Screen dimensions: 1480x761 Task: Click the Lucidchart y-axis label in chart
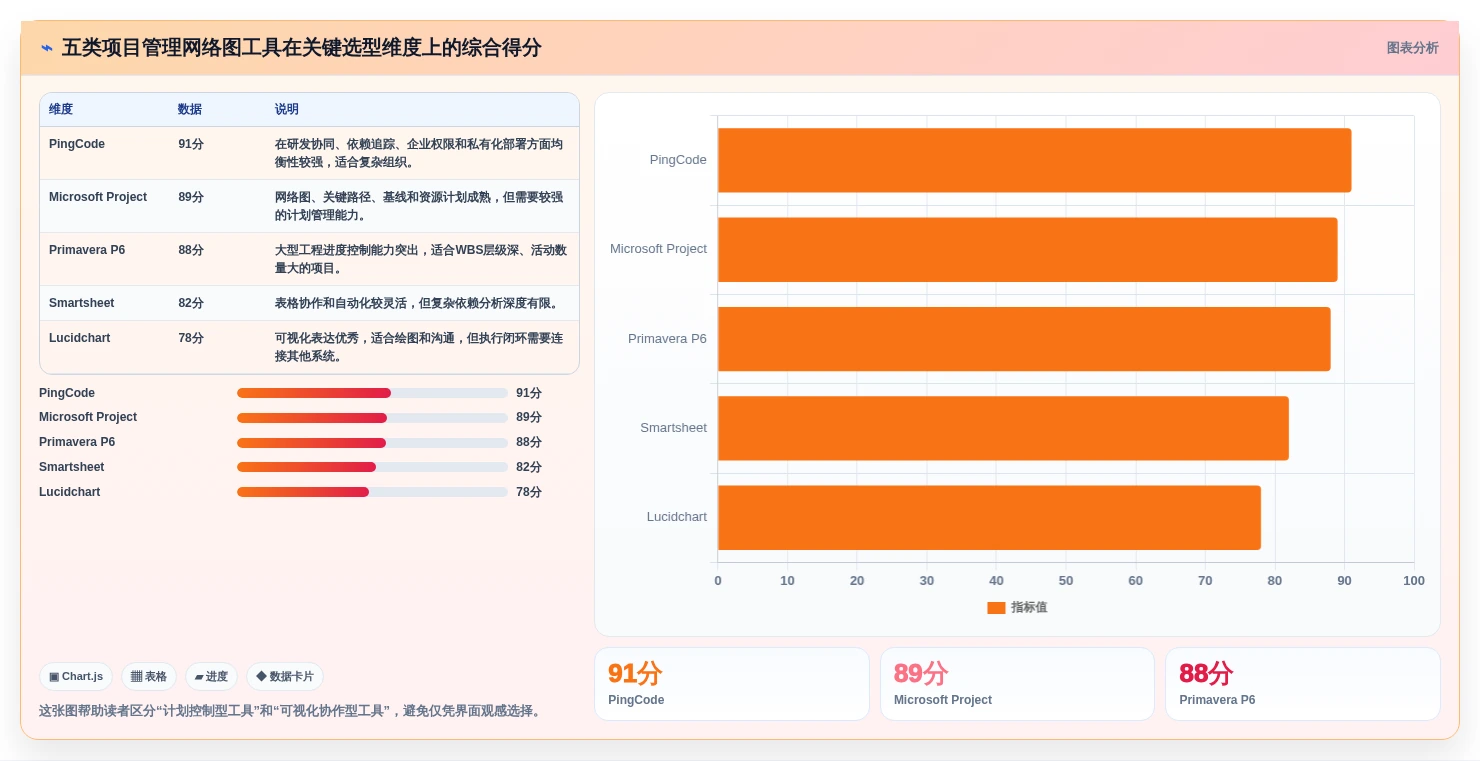click(676, 517)
